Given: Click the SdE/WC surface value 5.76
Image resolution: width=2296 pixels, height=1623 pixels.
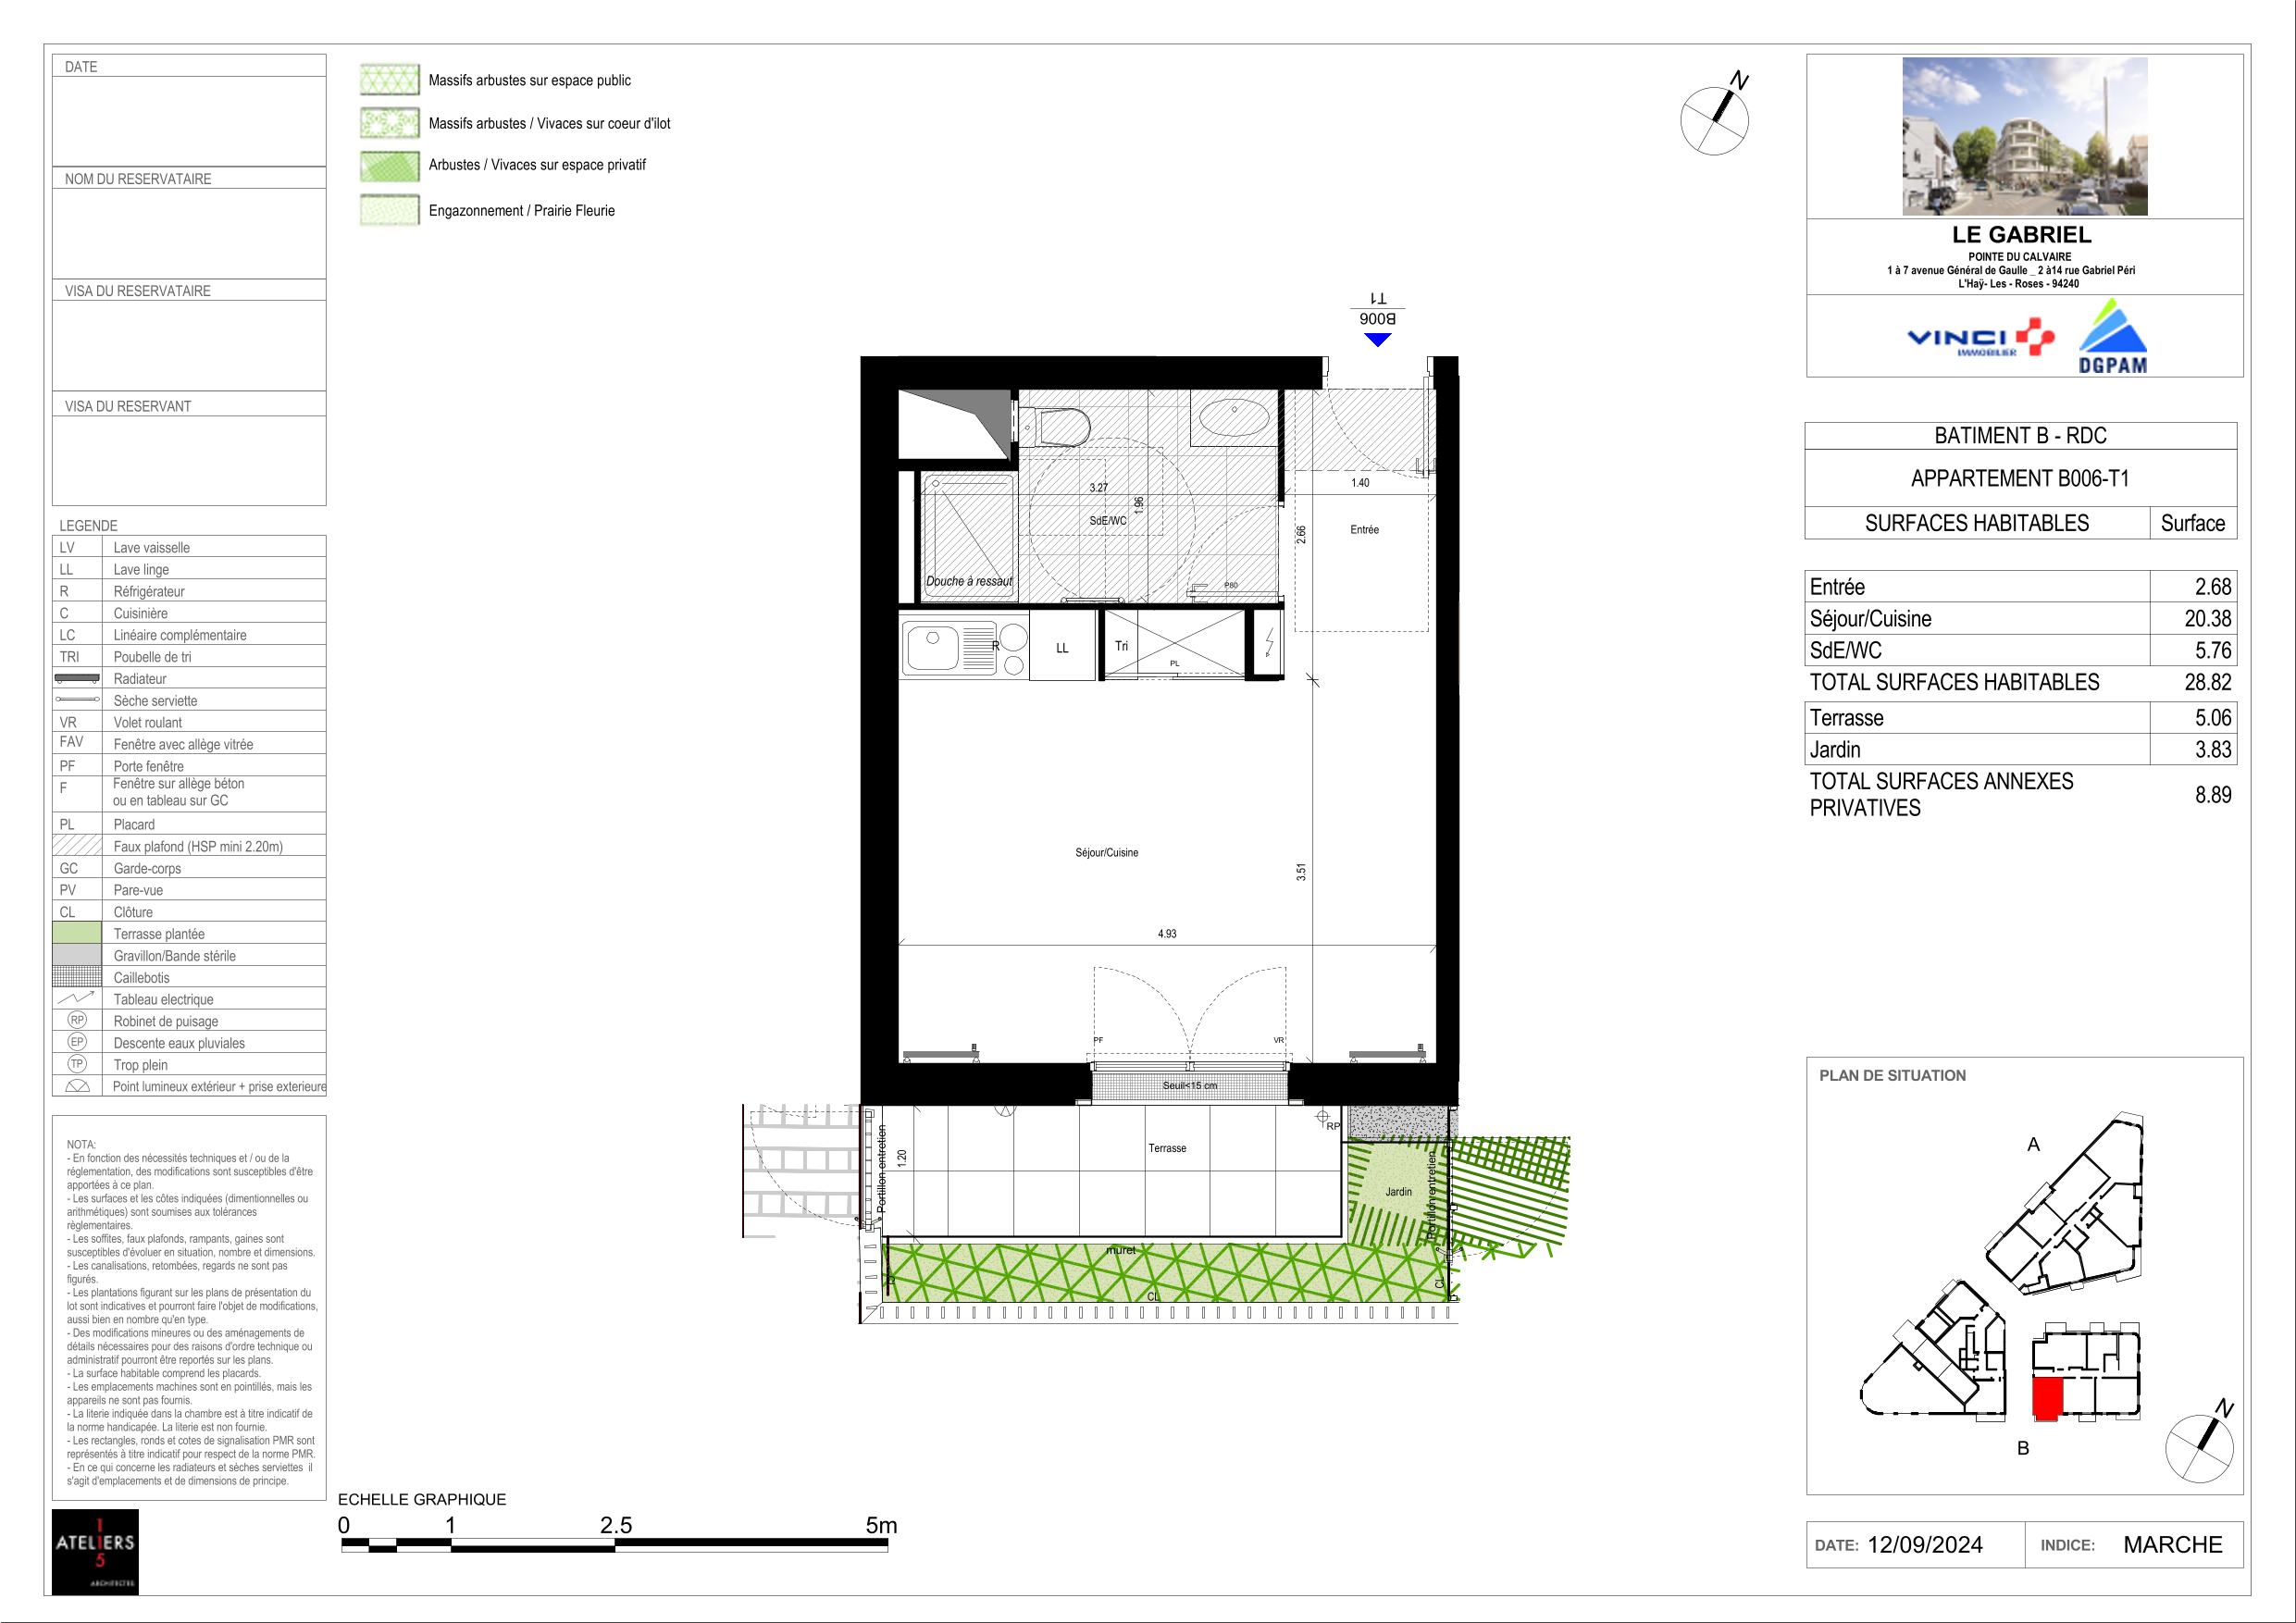Looking at the screenshot, I should point(2212,650).
